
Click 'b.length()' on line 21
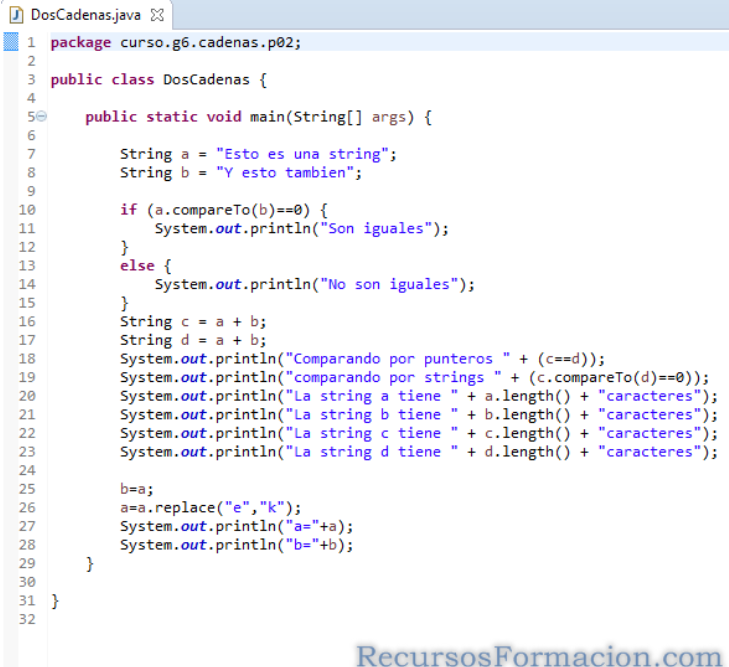click(x=527, y=415)
